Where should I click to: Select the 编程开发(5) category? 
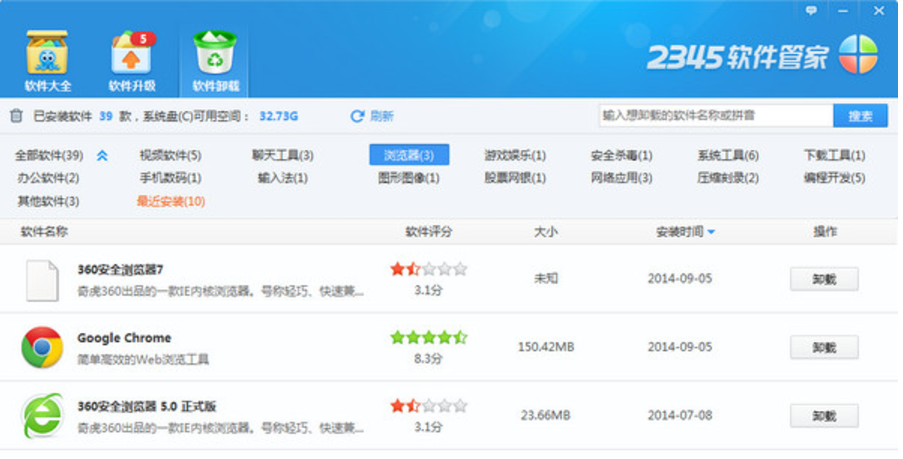pyautogui.click(x=834, y=178)
